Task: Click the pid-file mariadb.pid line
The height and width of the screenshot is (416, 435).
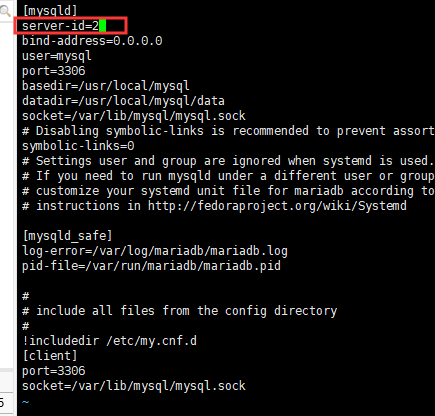Action: (x=151, y=266)
